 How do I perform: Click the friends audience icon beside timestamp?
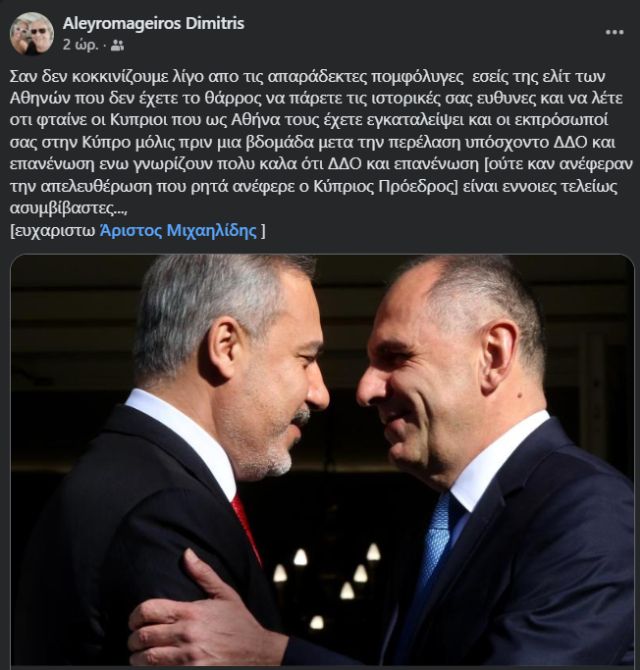[117, 46]
